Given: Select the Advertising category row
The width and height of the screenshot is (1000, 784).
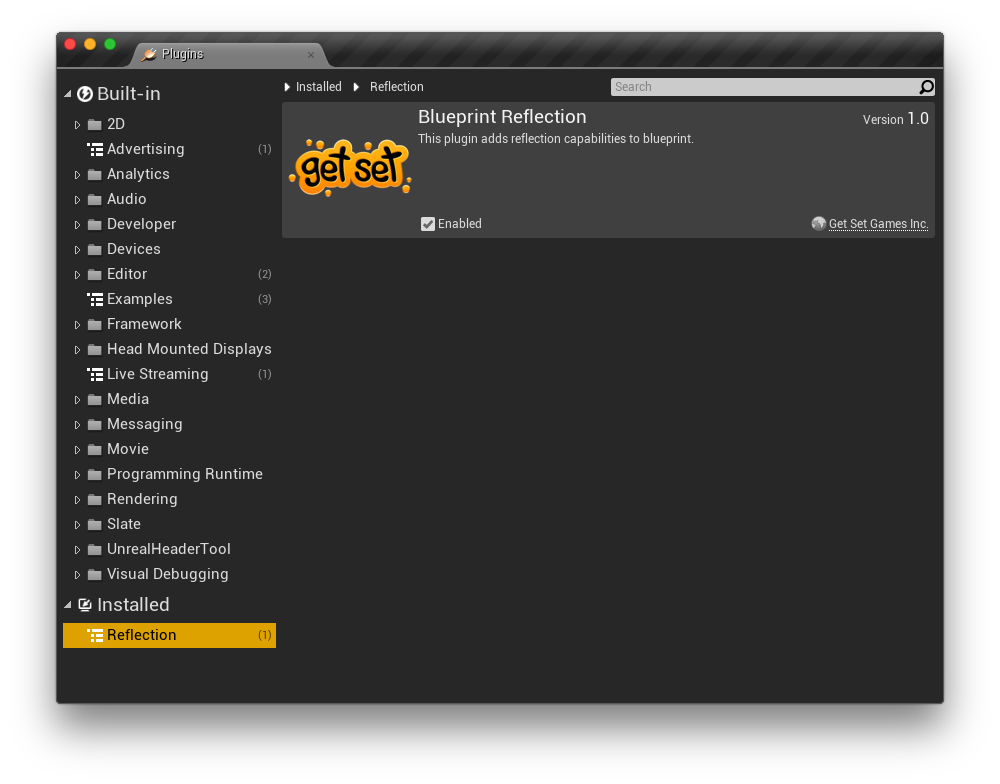Looking at the screenshot, I should tap(170, 149).
